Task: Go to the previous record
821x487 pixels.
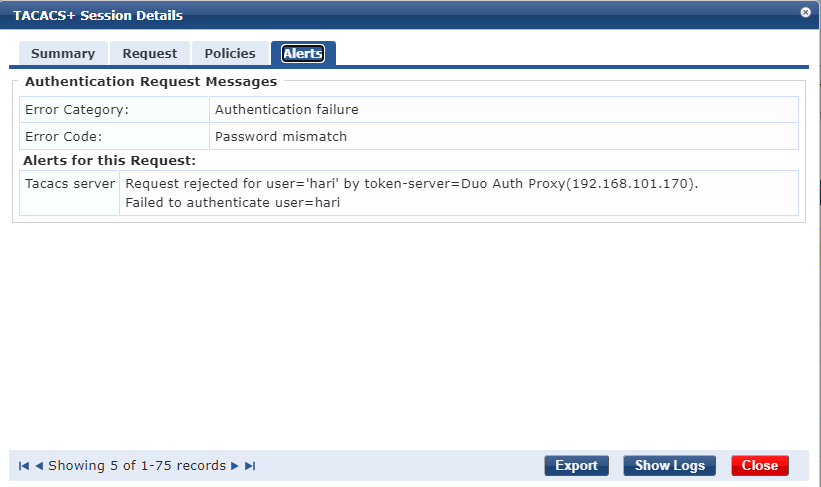Action: 39,466
